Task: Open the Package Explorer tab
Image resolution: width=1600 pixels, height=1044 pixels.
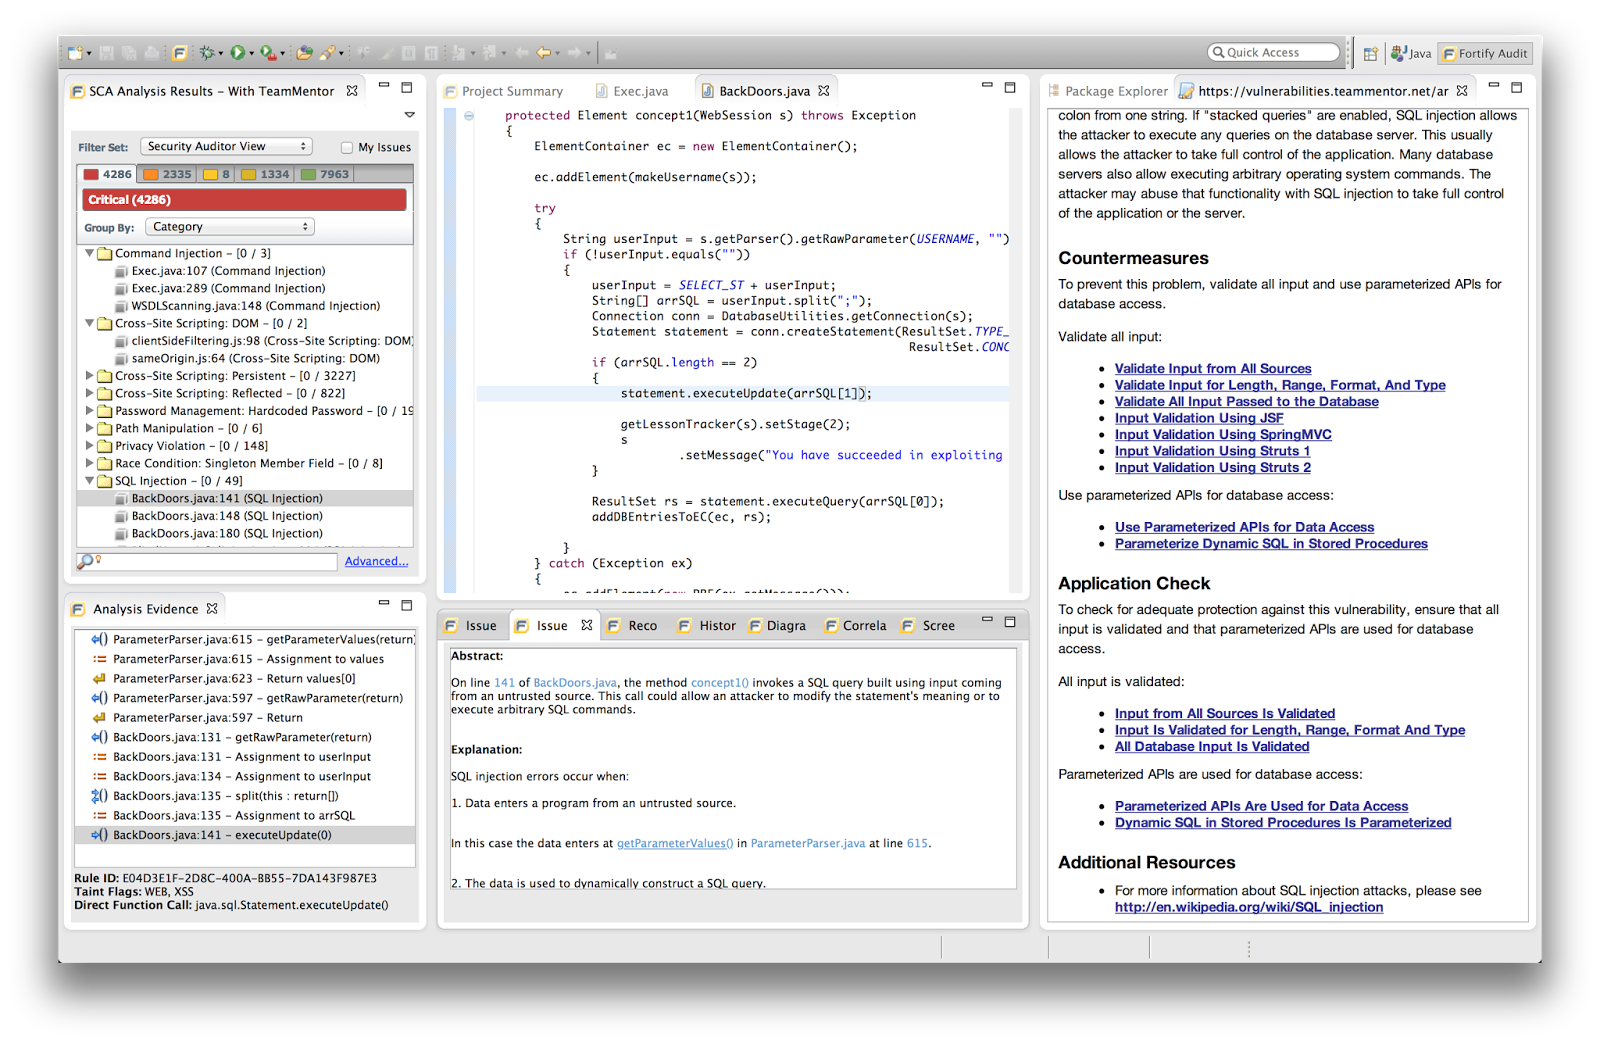Action: (x=1108, y=91)
